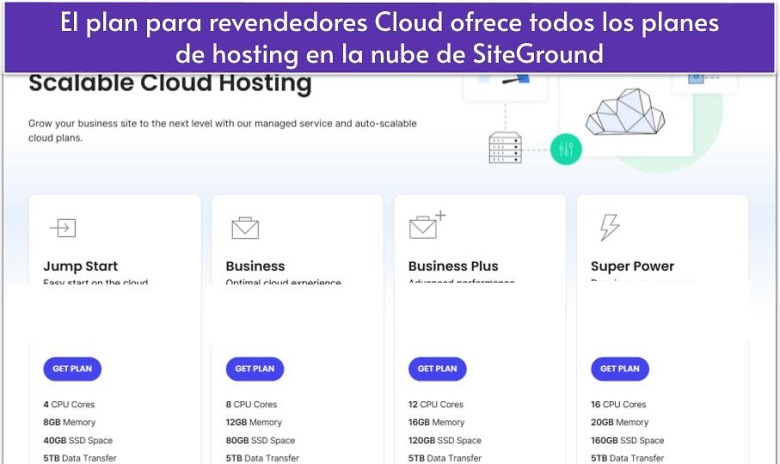This screenshot has width=780, height=464.
Task: Click the Business Plus plan title
Action: pyautogui.click(x=453, y=266)
